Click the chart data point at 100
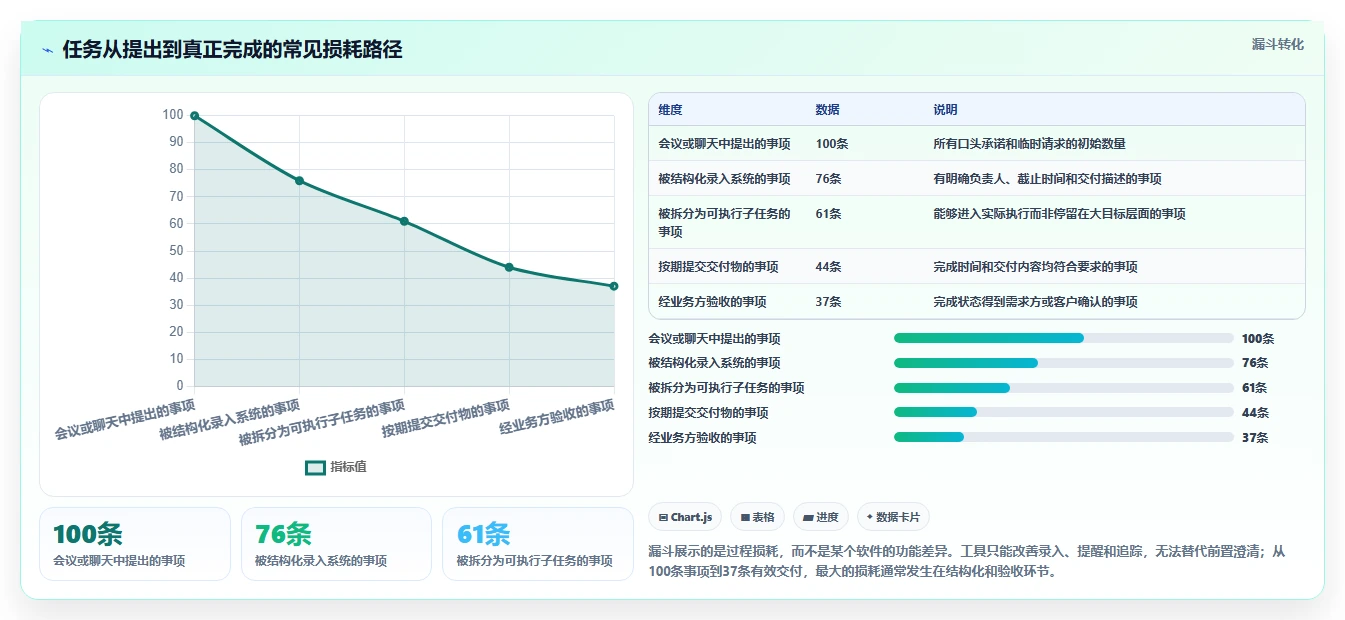This screenshot has height=620, width=1345. (x=194, y=116)
